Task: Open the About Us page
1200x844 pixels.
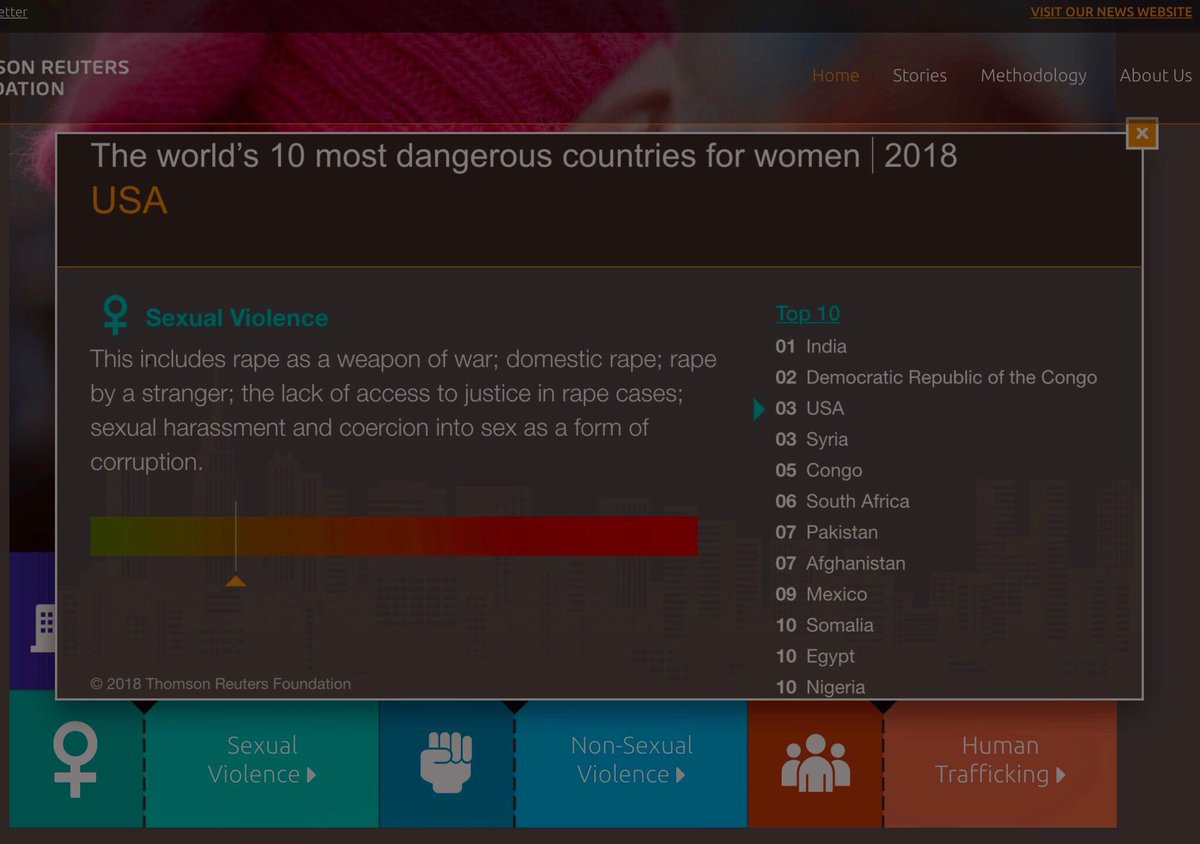Action: (x=1155, y=75)
